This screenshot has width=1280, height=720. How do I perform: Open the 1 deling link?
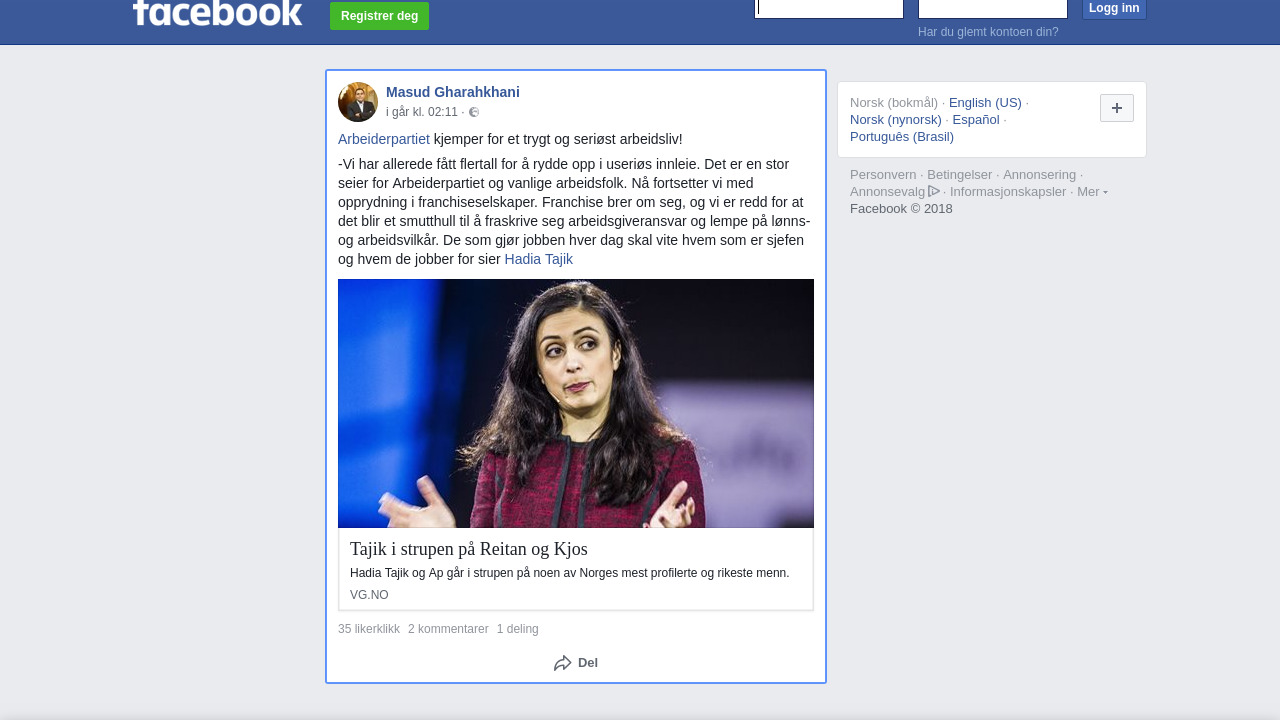pos(518,629)
